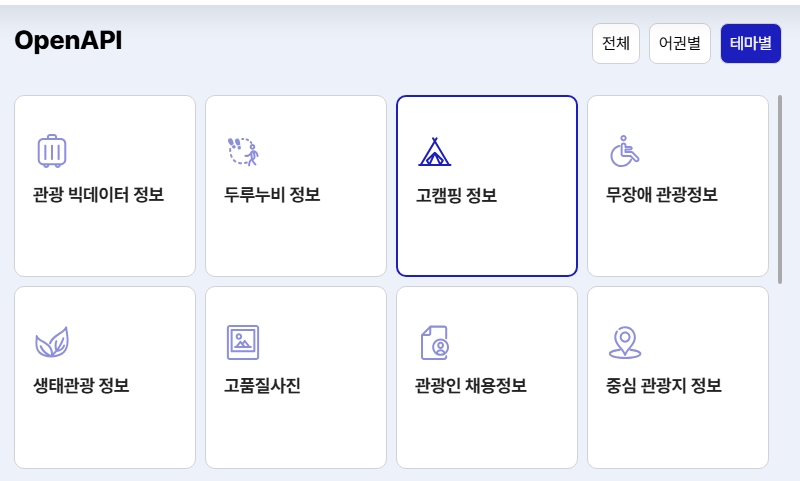Click the wheelchair icon for barrier-free tourism
Image resolution: width=800 pixels, height=481 pixels.
(x=625, y=151)
